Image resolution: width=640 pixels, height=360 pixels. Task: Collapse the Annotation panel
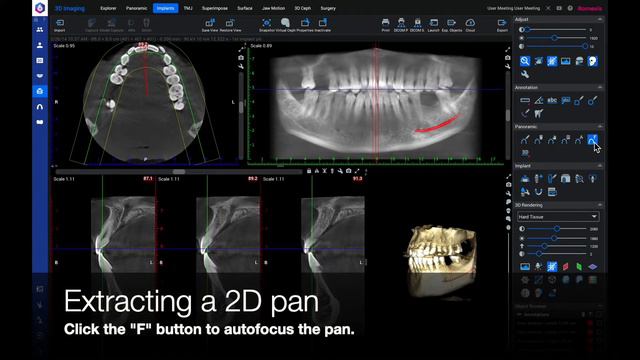click(600, 88)
